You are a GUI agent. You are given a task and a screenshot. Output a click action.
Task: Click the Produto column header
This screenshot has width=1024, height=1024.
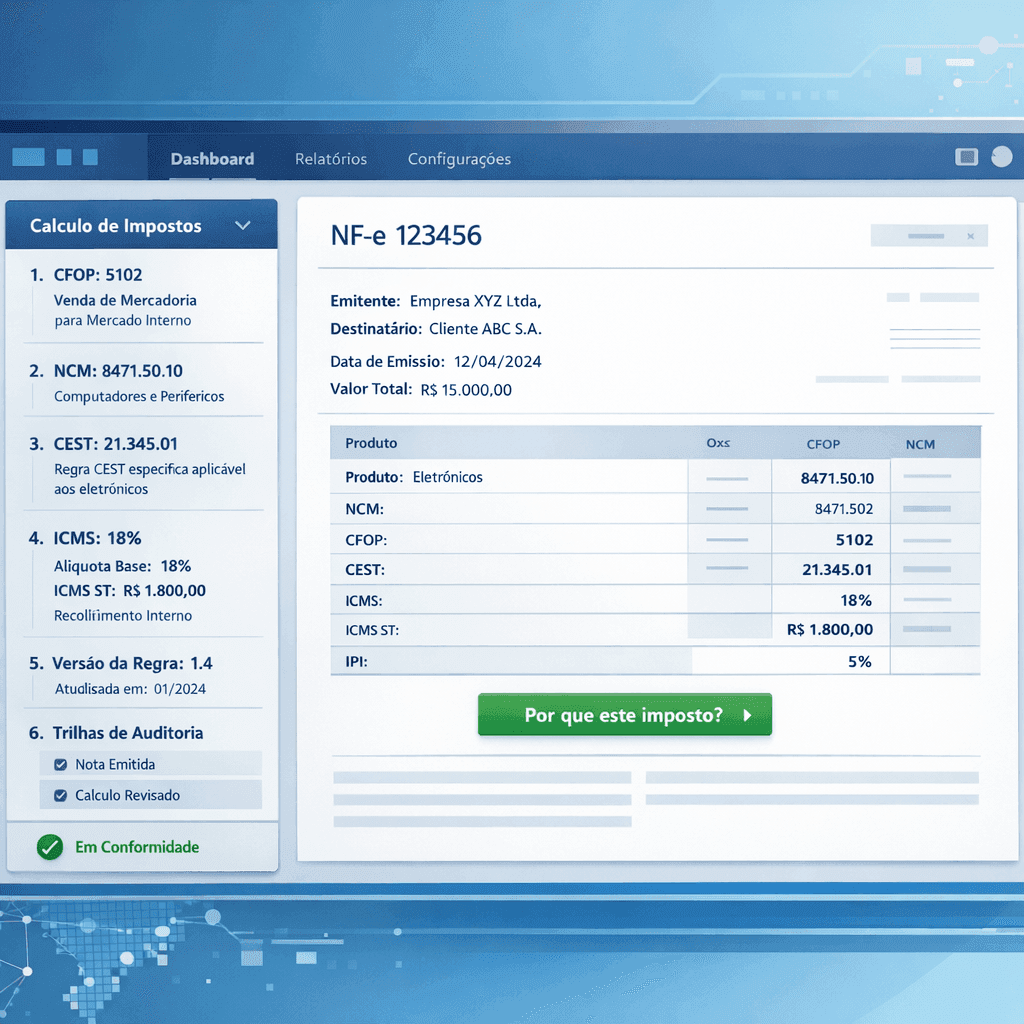[371, 443]
